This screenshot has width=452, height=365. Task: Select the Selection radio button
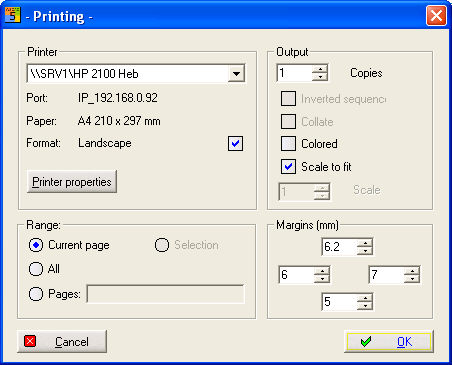tap(162, 245)
